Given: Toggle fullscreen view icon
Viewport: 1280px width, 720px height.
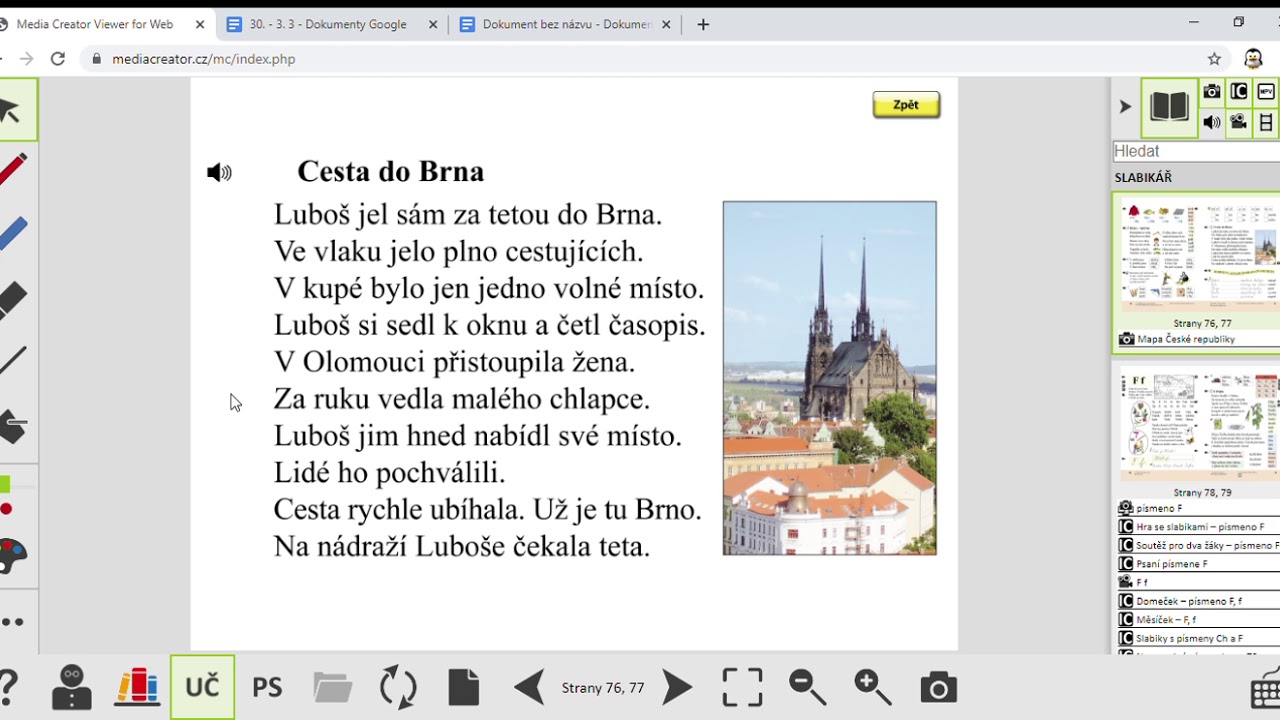Looking at the screenshot, I should (x=742, y=687).
